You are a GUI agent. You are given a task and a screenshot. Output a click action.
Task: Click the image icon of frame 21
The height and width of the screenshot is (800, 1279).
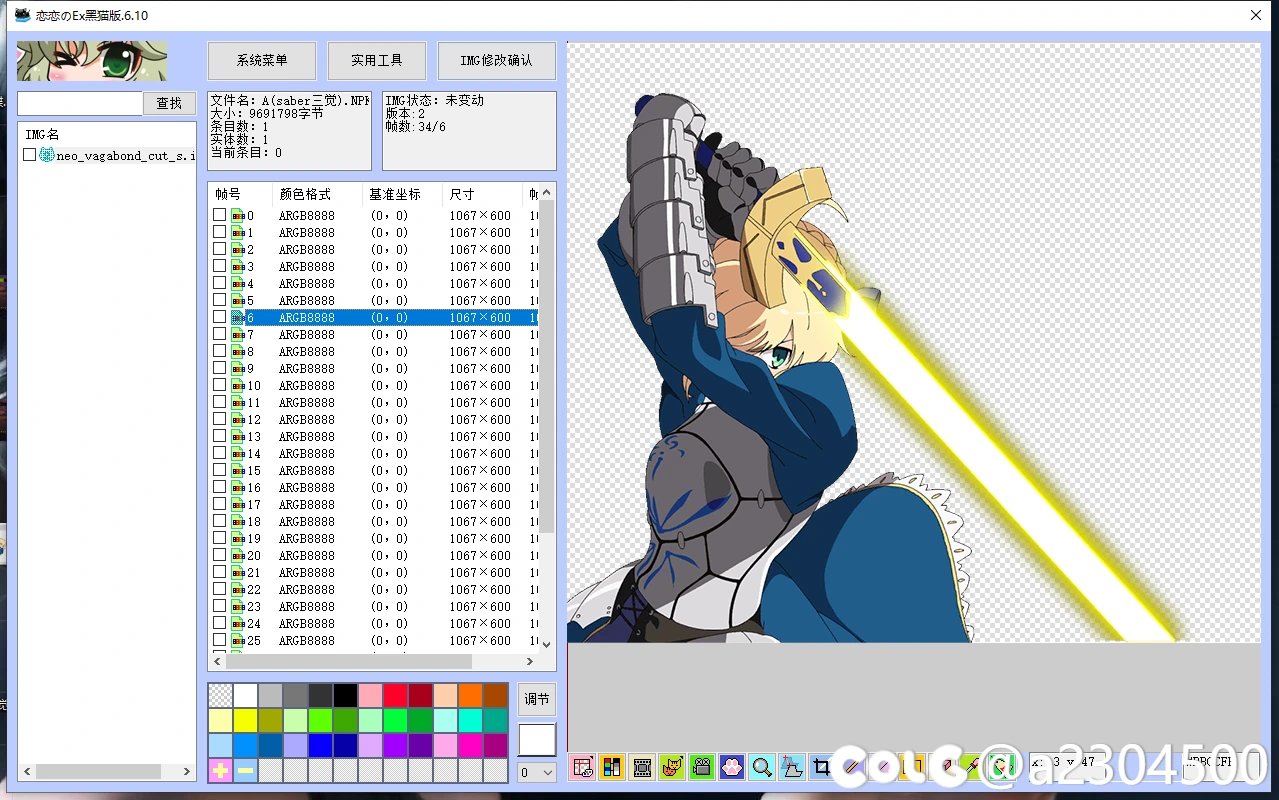point(238,573)
